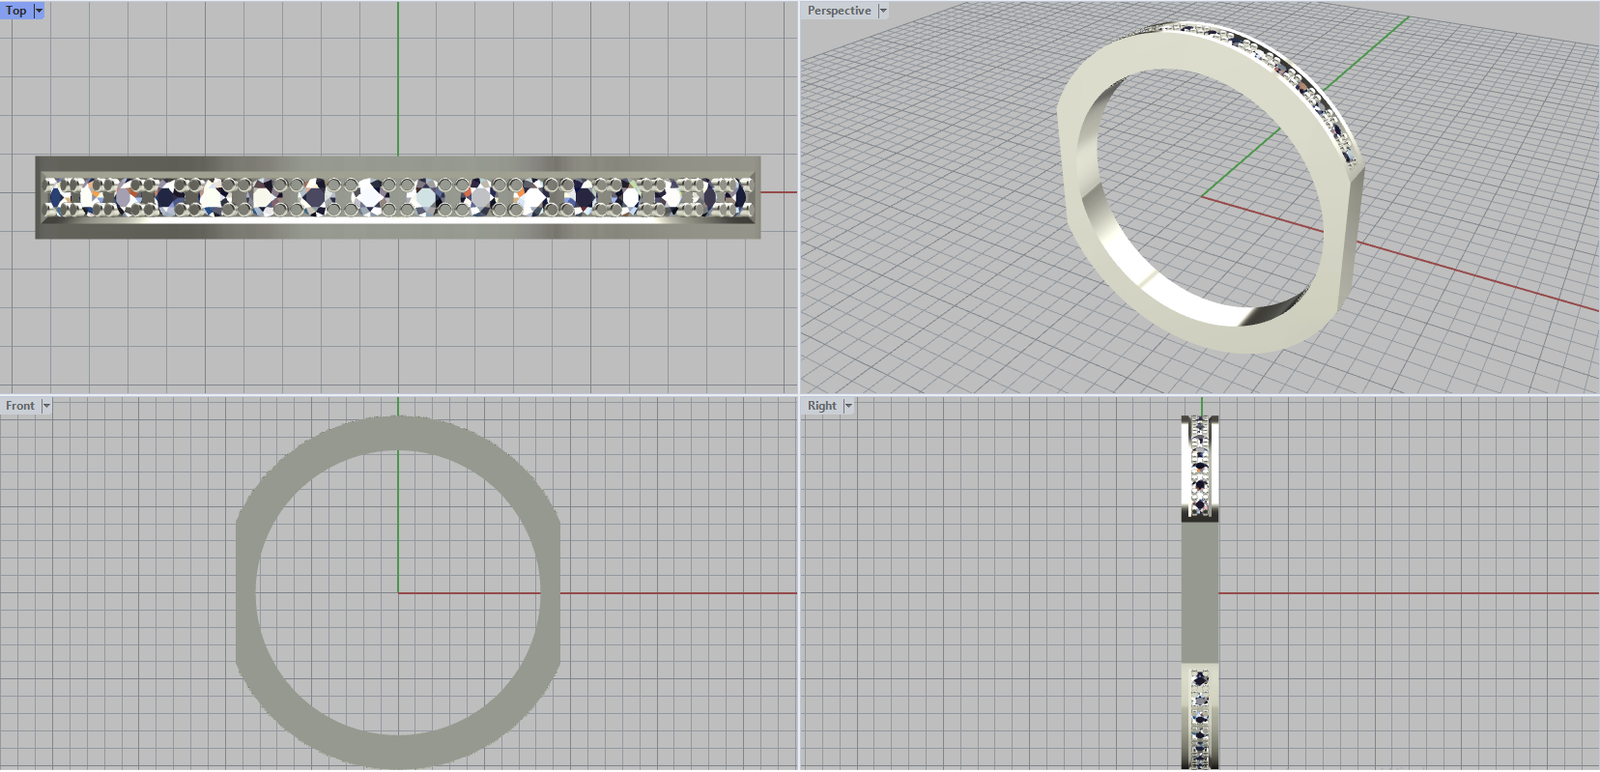The width and height of the screenshot is (1600, 772).
Task: Click the metal band's upper rail in Top view
Action: pos(397,165)
